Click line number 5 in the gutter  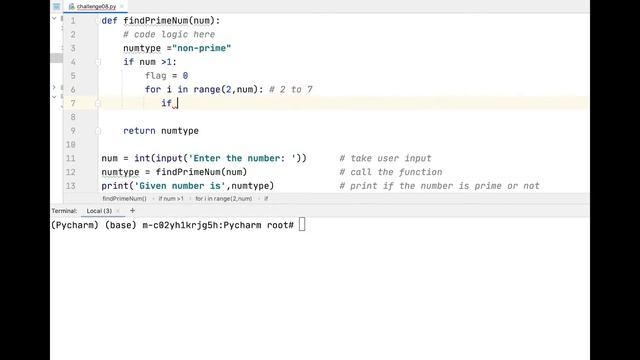coord(73,76)
